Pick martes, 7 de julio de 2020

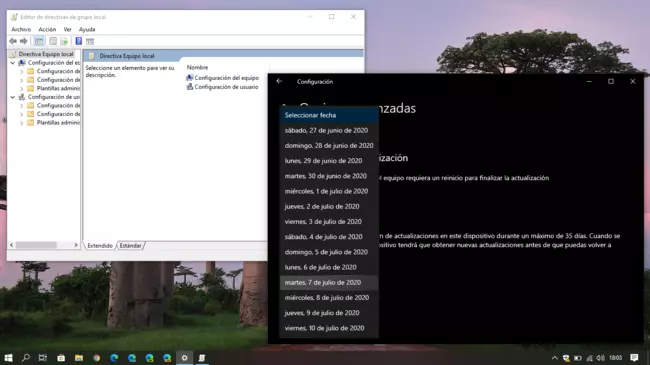(329, 282)
